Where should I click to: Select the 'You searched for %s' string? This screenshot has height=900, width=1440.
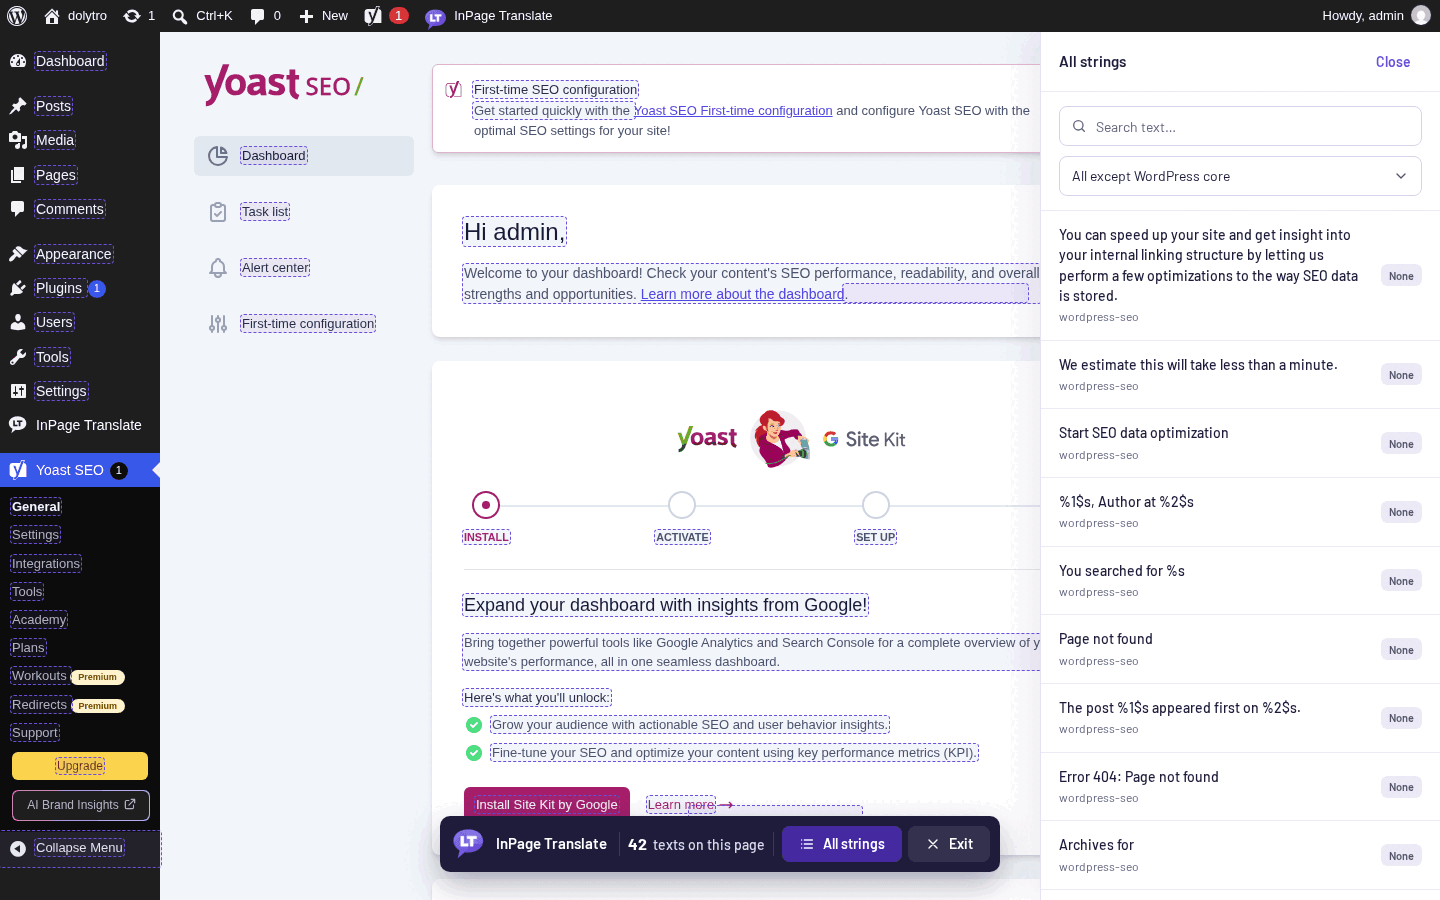[1240, 581]
